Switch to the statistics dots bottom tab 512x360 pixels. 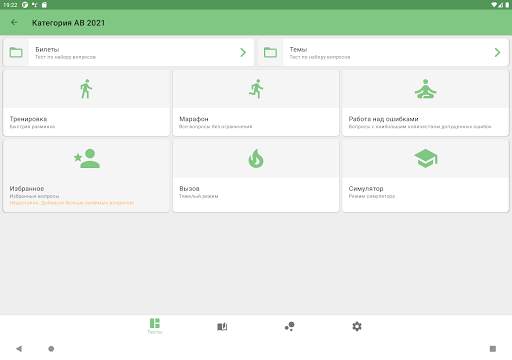[x=289, y=326]
